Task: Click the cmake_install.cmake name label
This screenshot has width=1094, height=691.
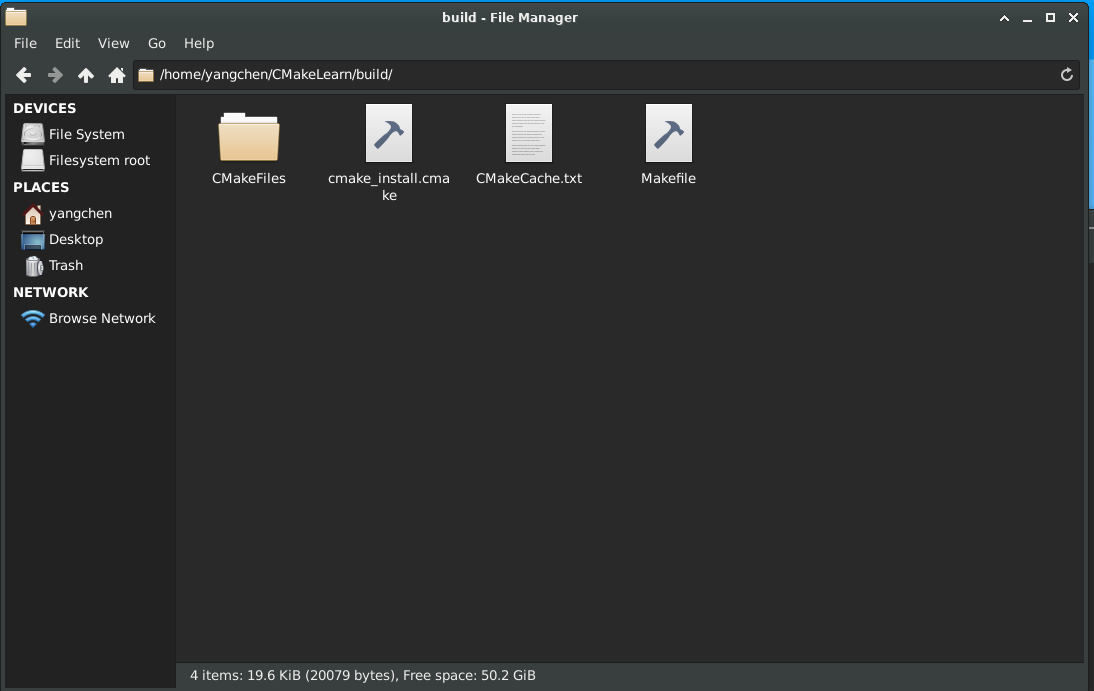Action: click(x=389, y=186)
